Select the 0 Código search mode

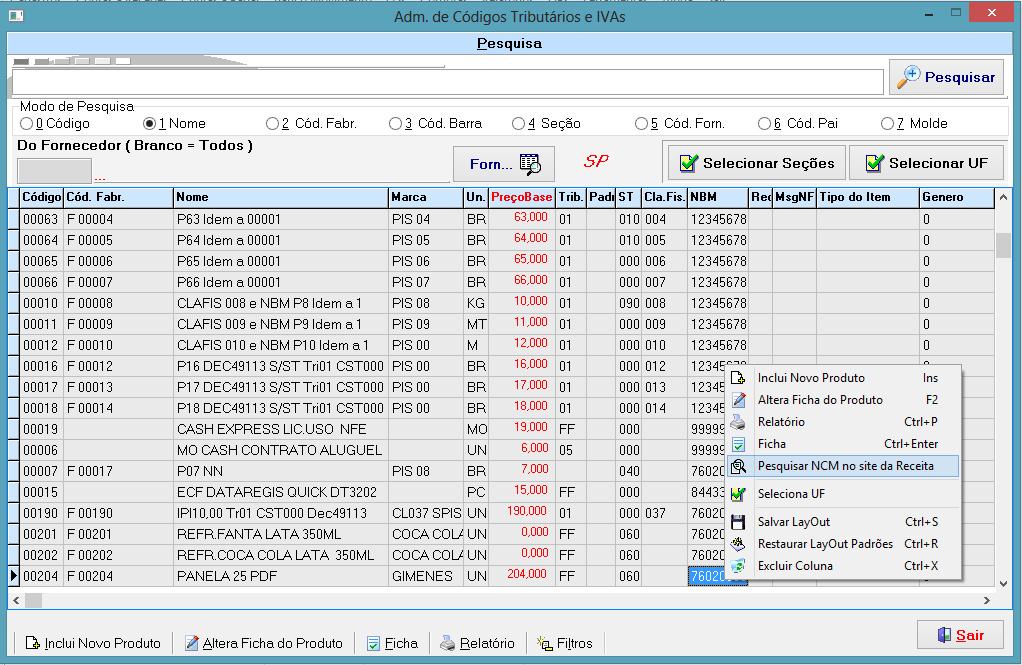(x=26, y=124)
